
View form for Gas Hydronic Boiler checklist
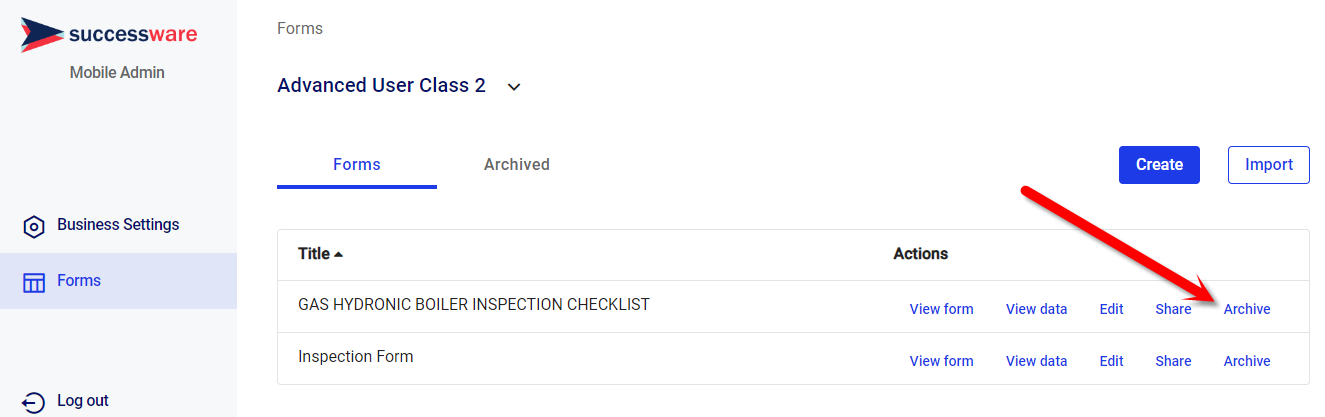[x=941, y=309]
